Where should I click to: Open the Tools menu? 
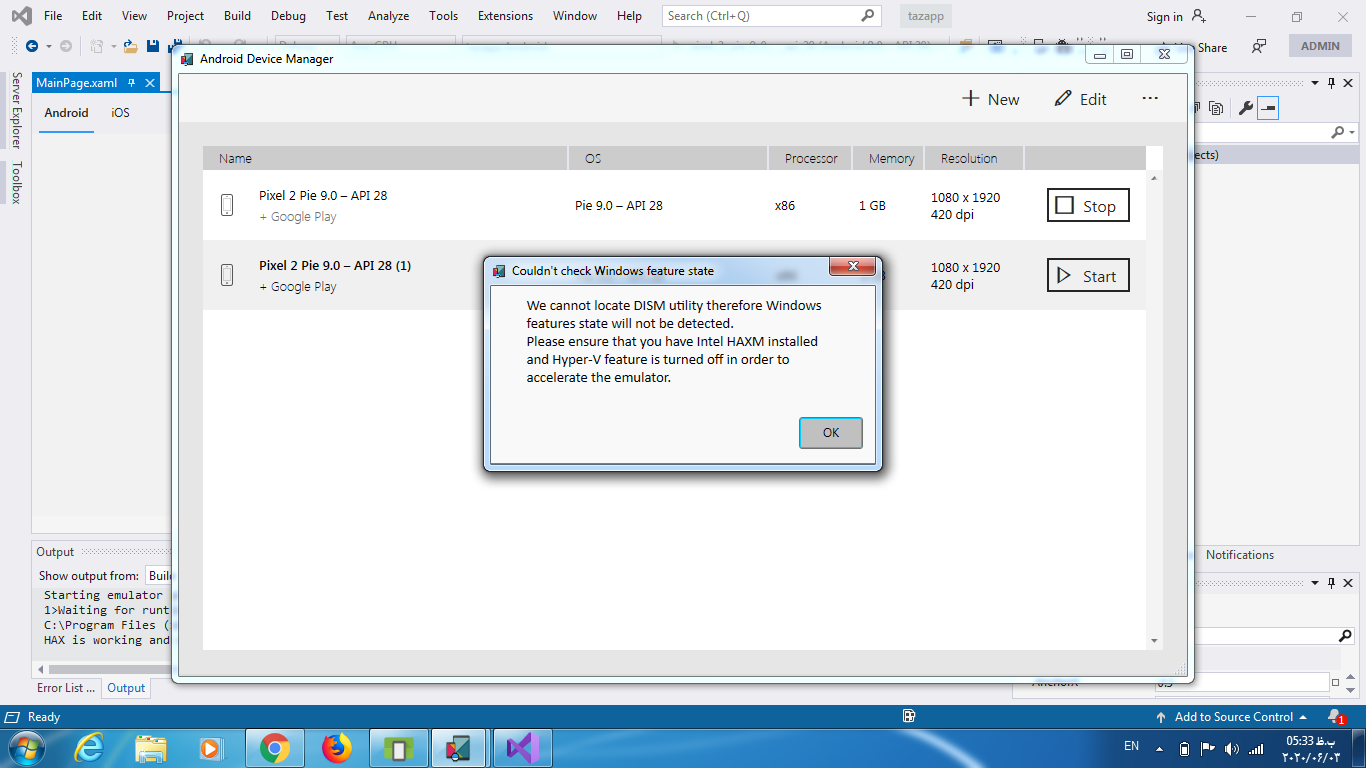tap(443, 16)
